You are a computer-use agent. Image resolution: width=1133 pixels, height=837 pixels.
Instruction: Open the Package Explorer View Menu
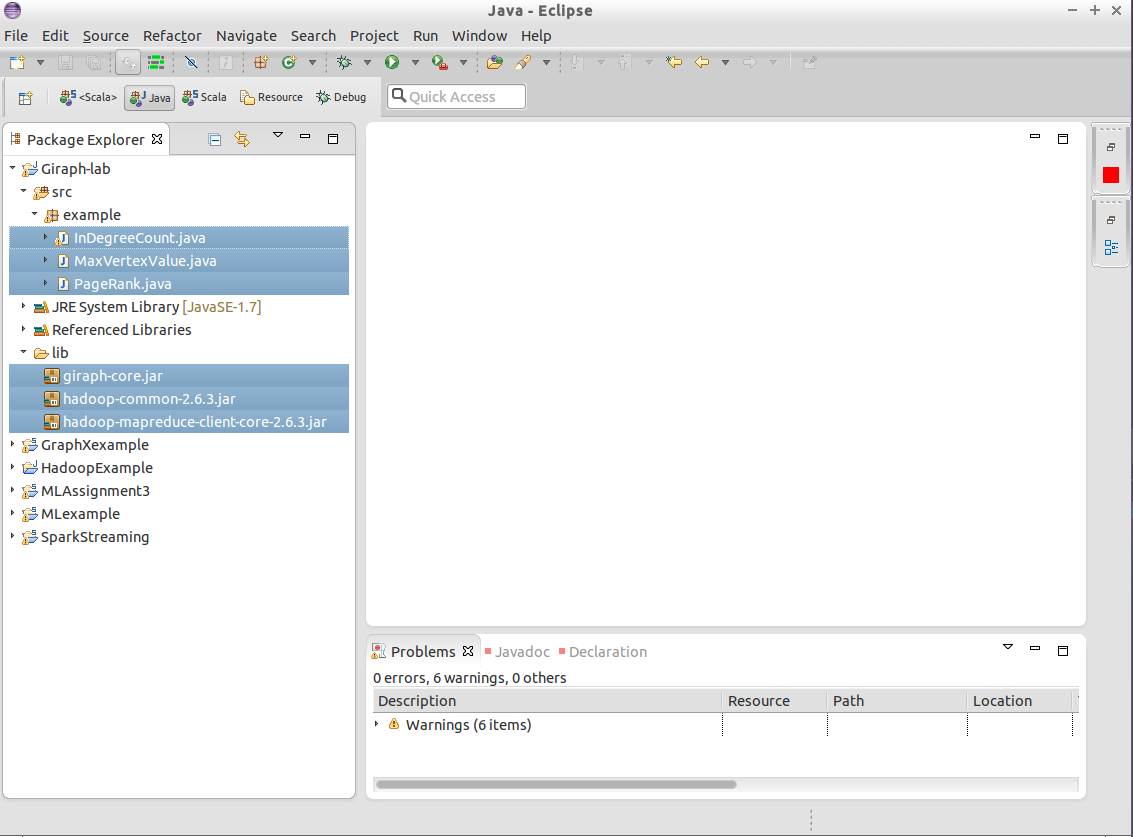(277, 135)
